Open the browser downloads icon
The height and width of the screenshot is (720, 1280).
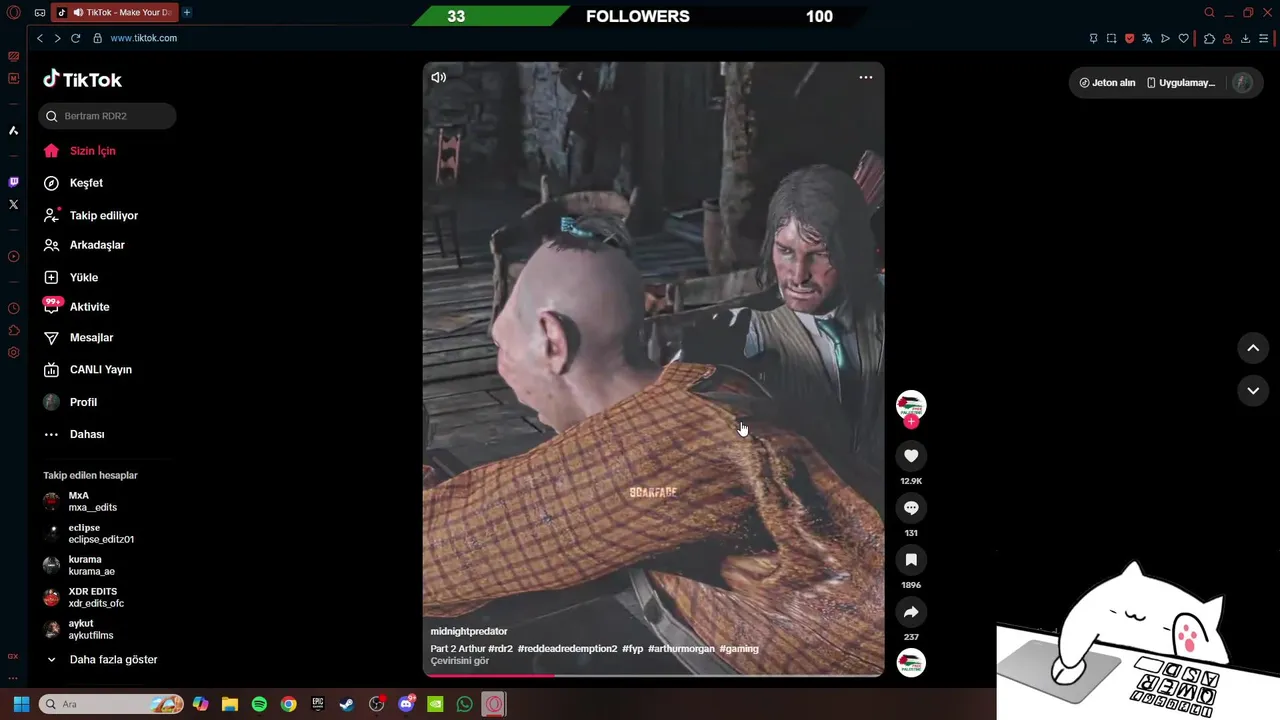click(1245, 38)
